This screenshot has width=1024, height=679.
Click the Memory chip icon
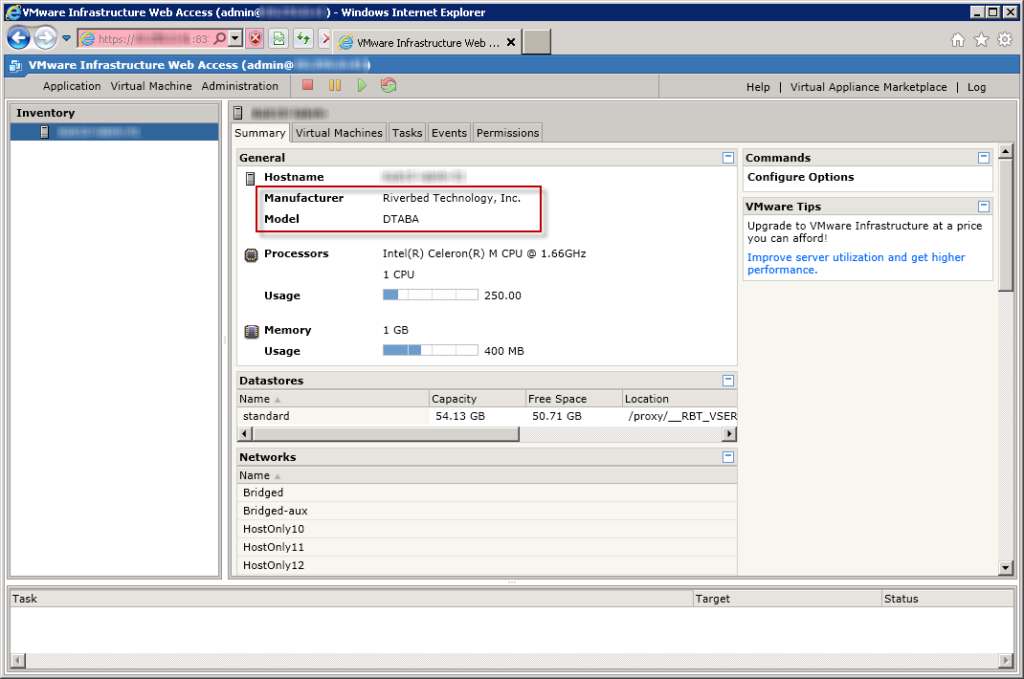251,331
